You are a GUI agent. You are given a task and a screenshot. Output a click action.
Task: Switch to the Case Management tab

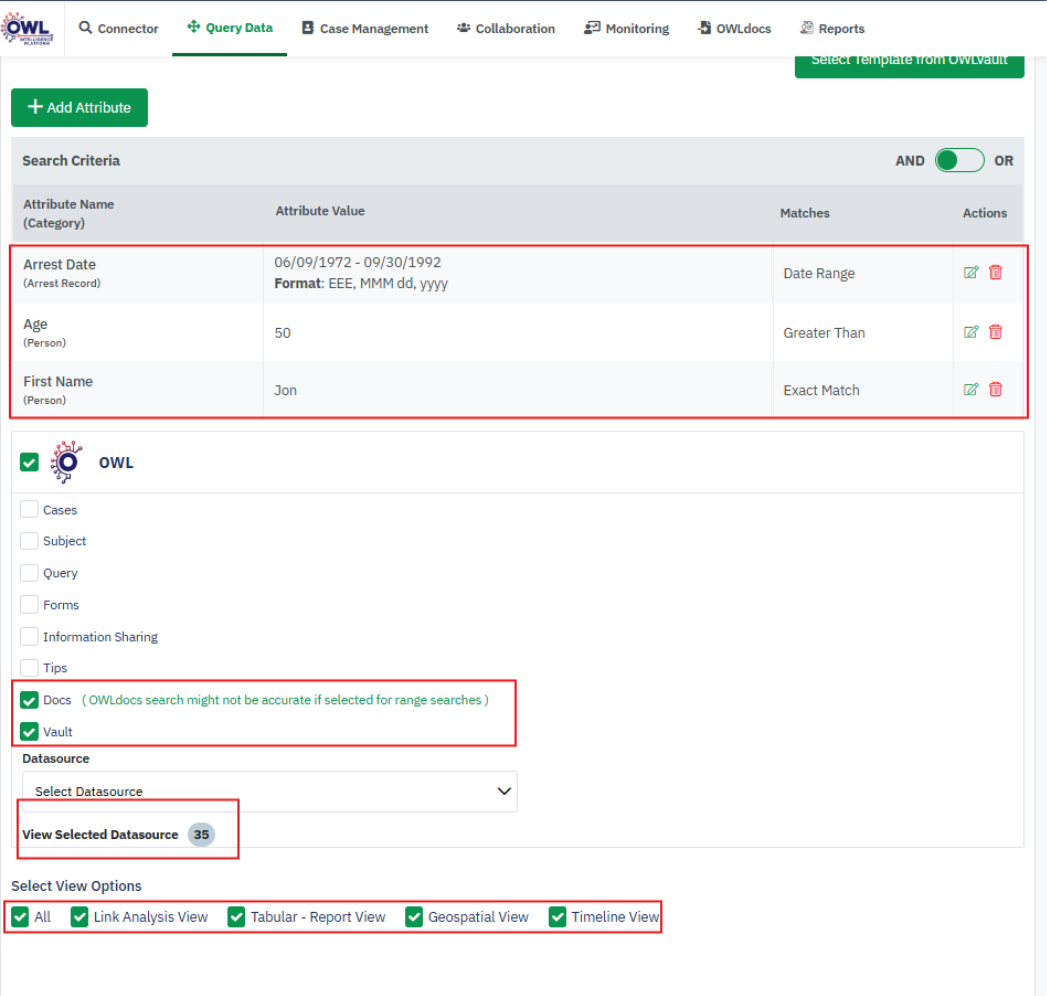(x=364, y=28)
